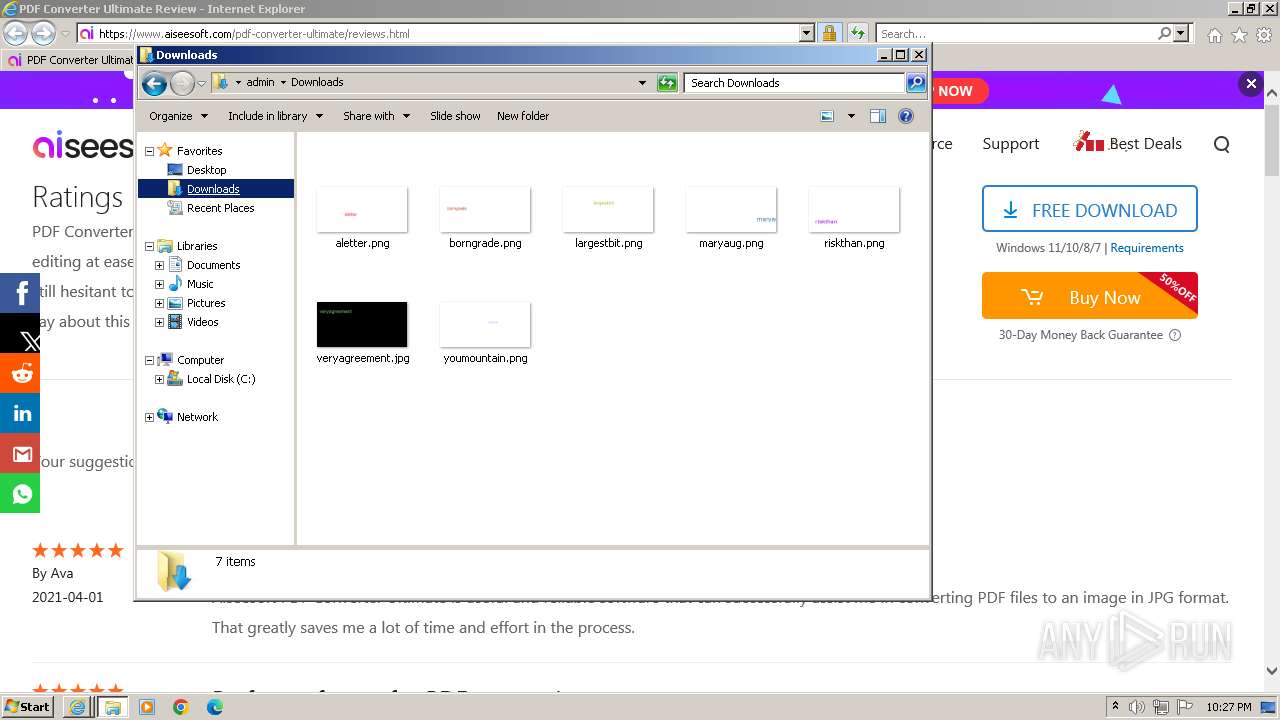Open the Share with menu
1280x720 pixels.
point(376,116)
